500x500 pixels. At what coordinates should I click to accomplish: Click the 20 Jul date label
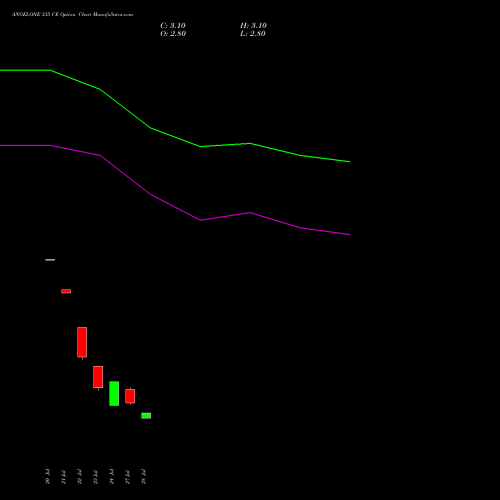click(x=48, y=477)
